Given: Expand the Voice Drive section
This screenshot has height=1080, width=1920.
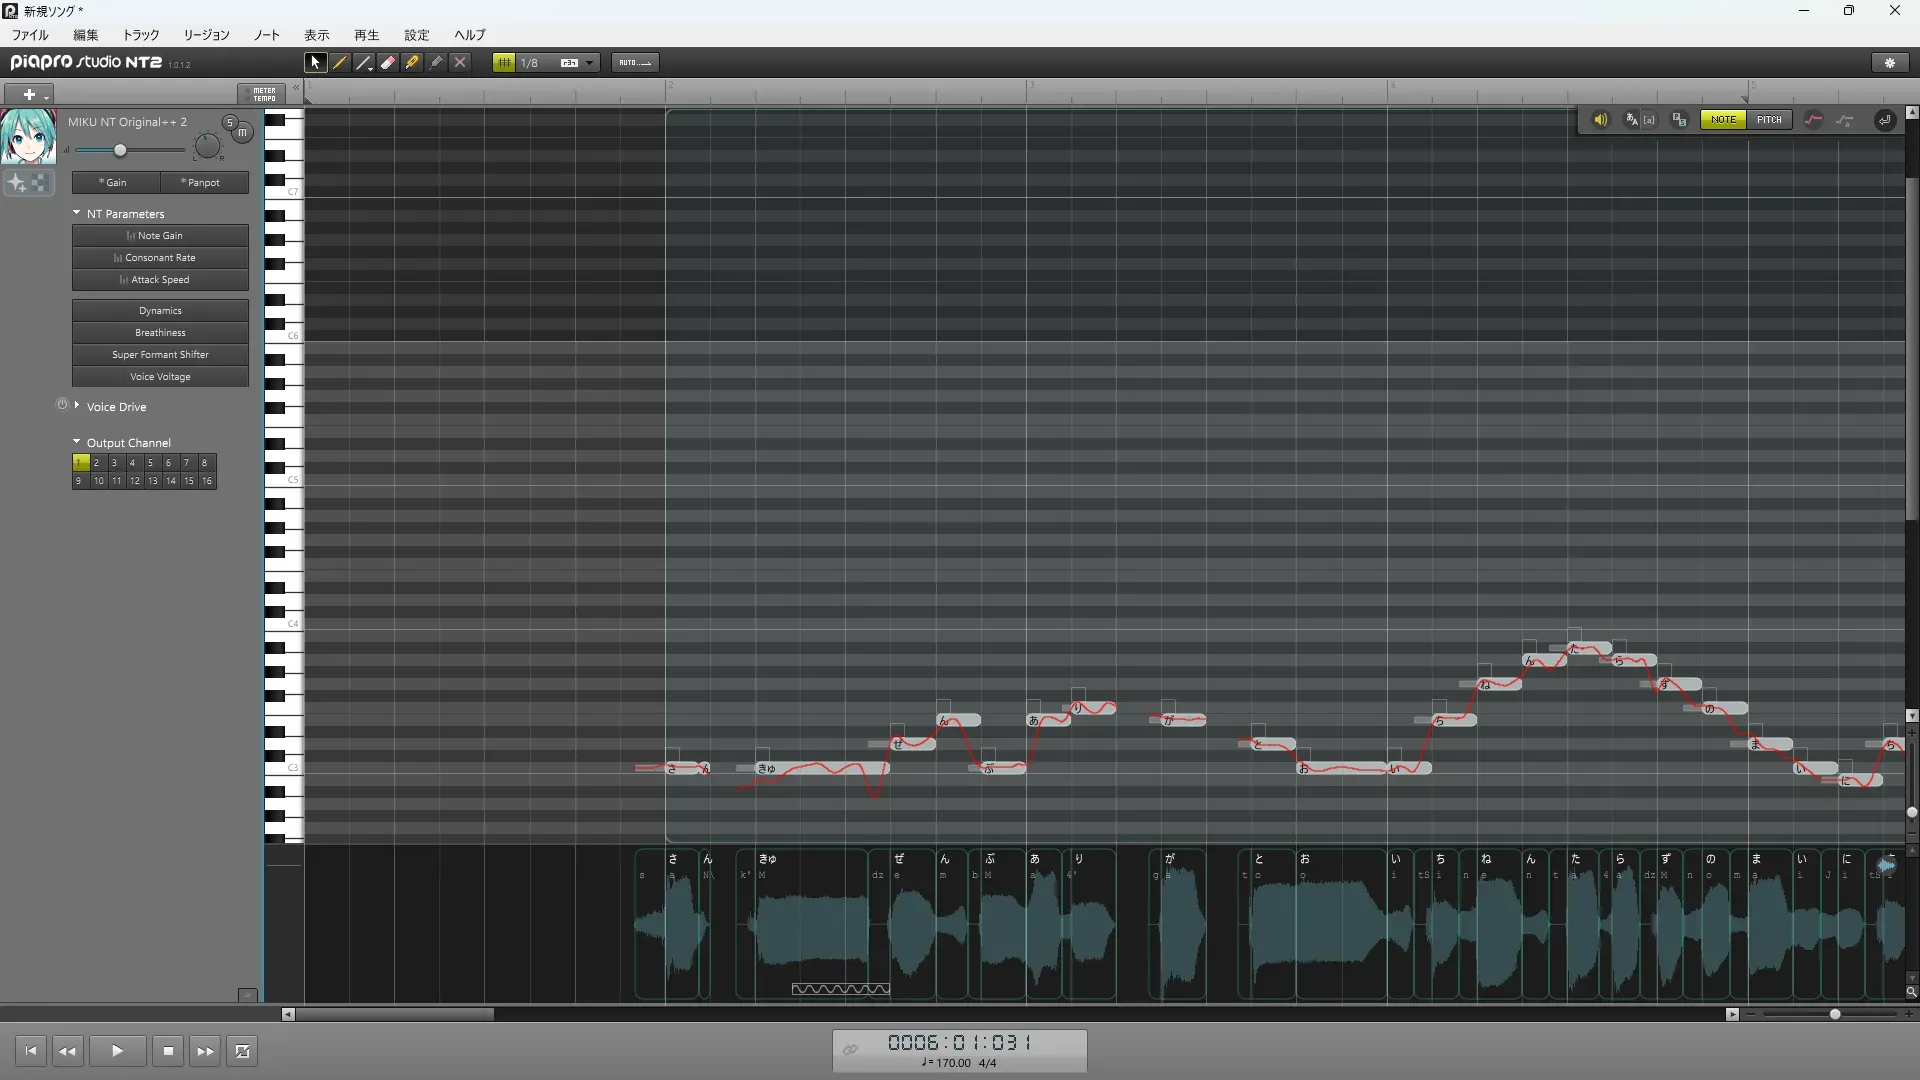Looking at the screenshot, I should [x=77, y=406].
